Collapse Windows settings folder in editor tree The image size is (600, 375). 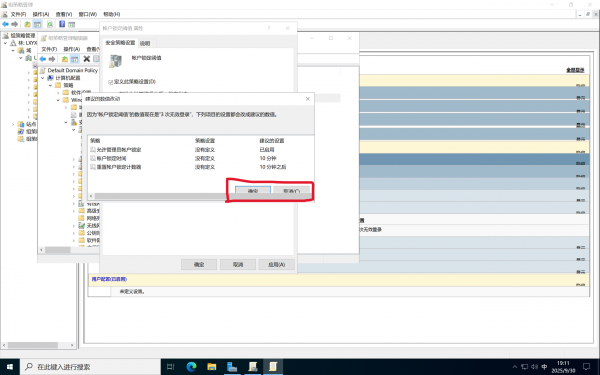pyautogui.click(x=58, y=100)
